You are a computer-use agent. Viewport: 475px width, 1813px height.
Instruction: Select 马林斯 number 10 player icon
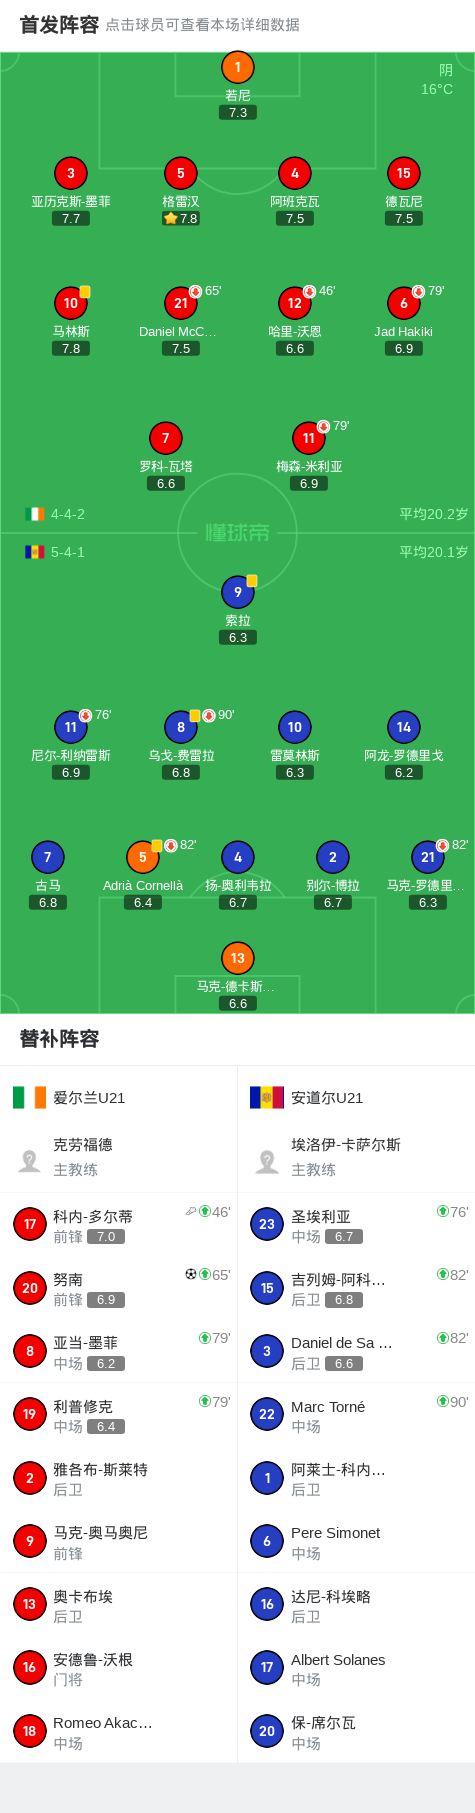coord(71,303)
